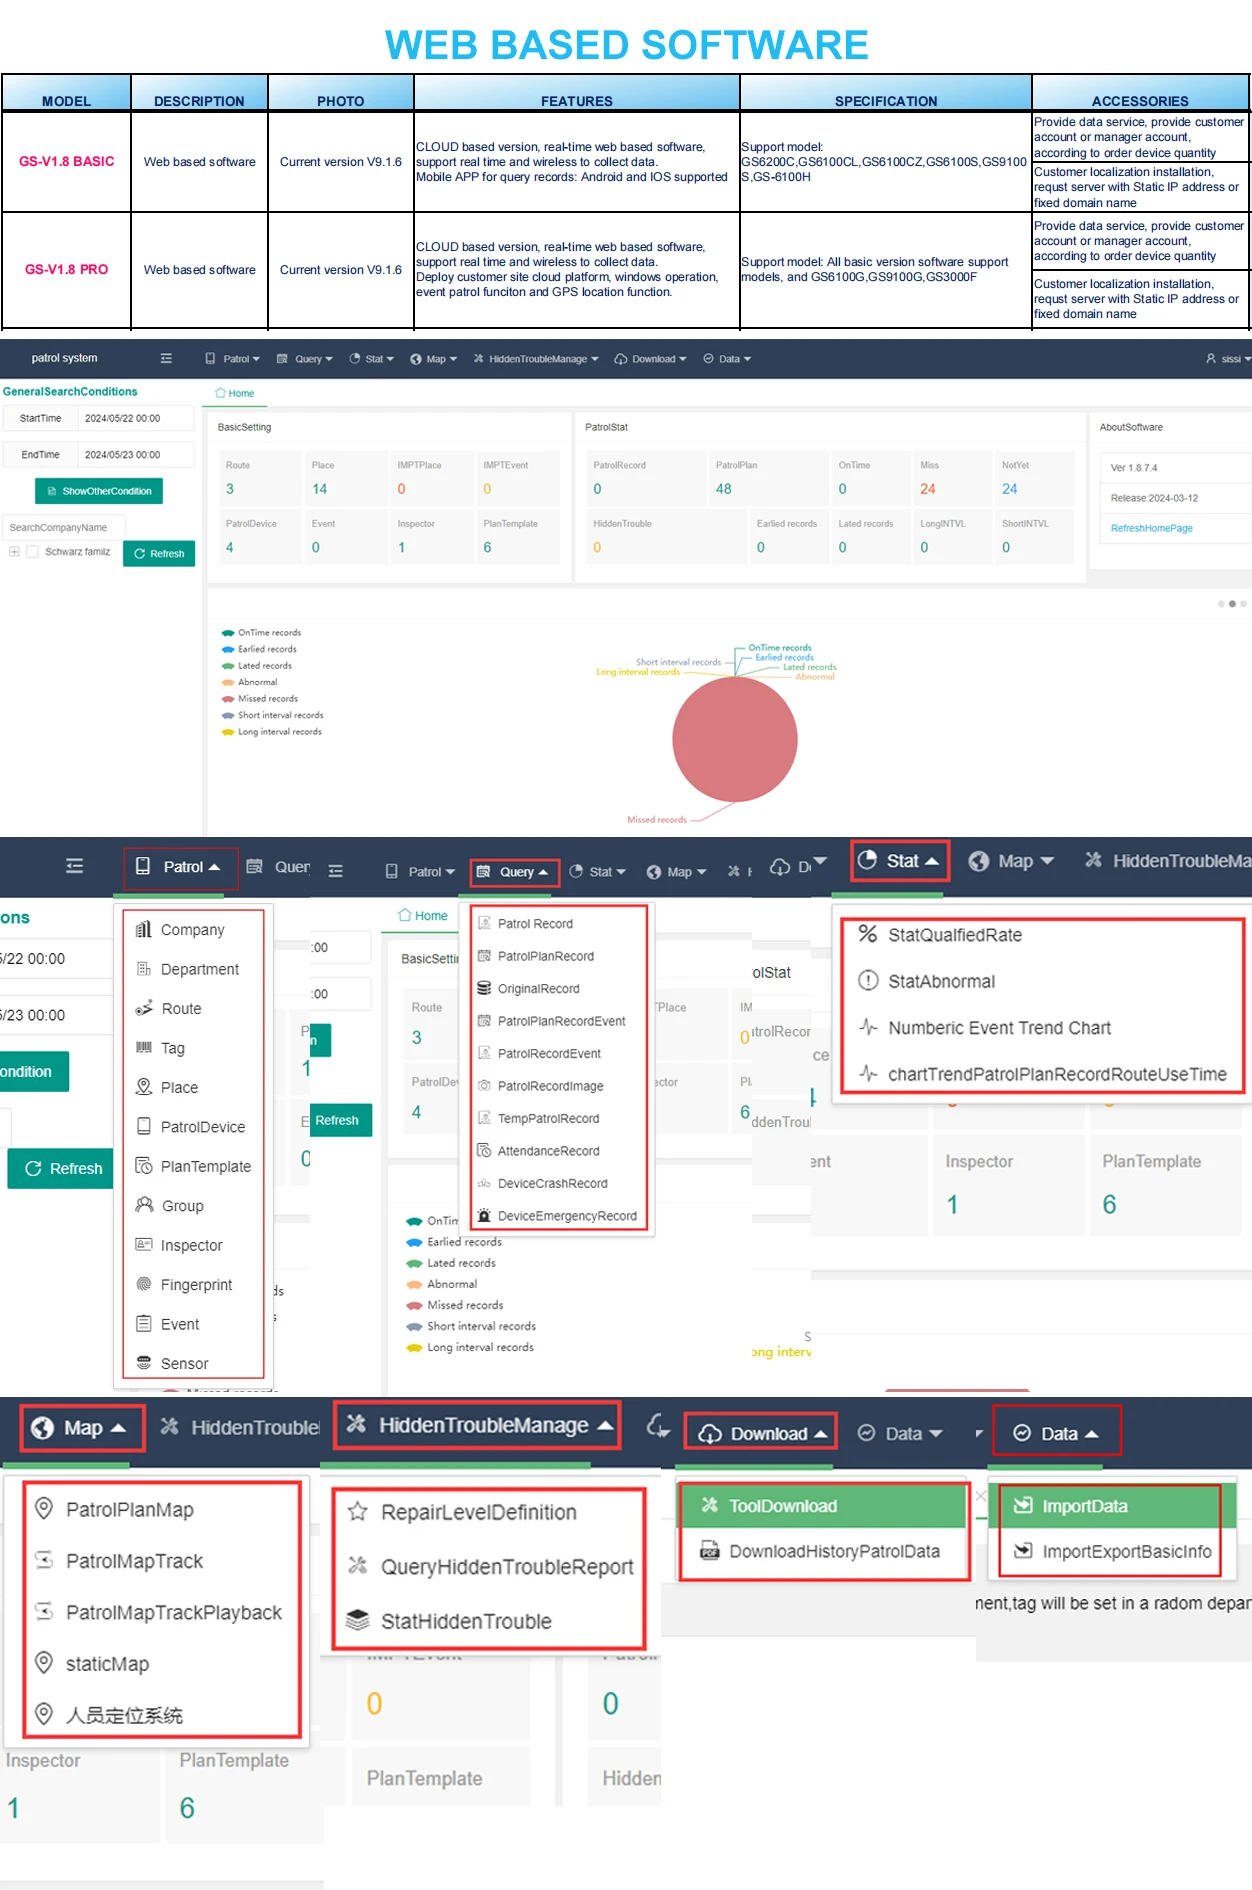Click the percent icon beside StatQualfiedRate
Viewport: 1252px width, 1890px height.
pyautogui.click(x=867, y=934)
